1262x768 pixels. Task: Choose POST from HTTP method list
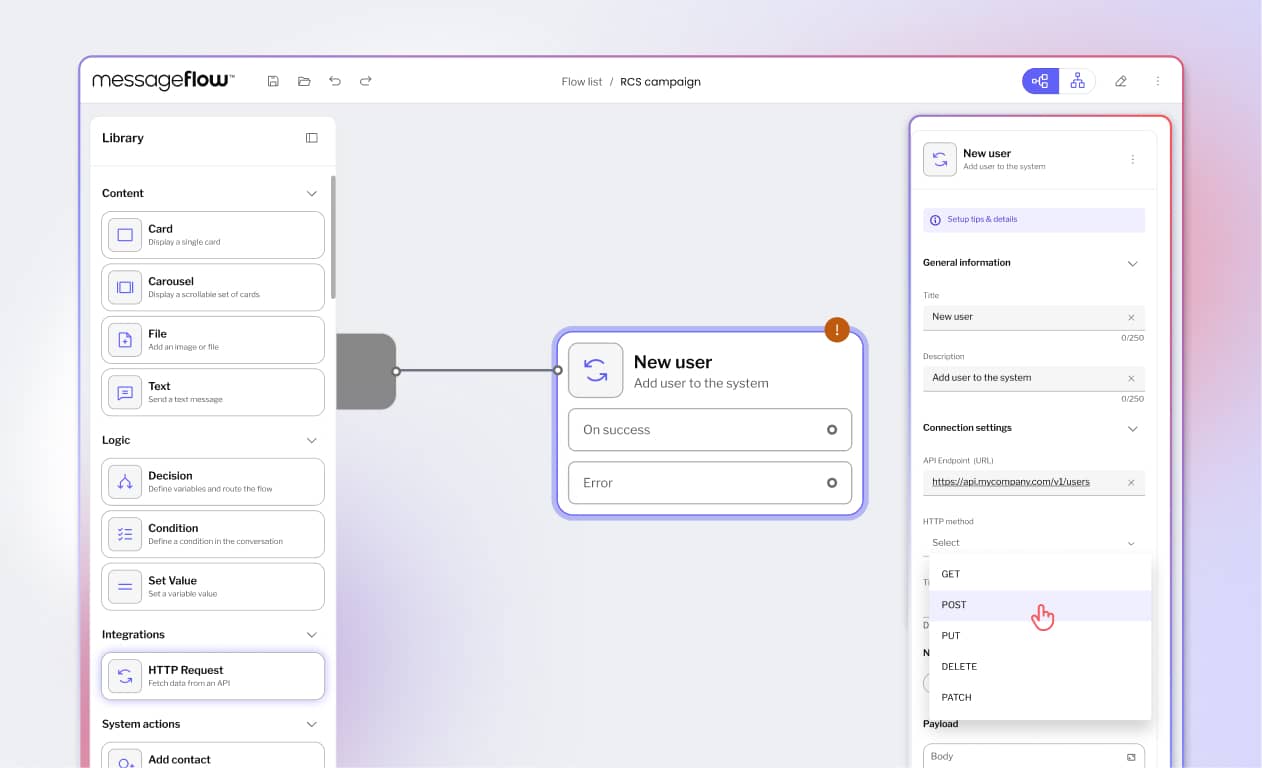point(1040,605)
